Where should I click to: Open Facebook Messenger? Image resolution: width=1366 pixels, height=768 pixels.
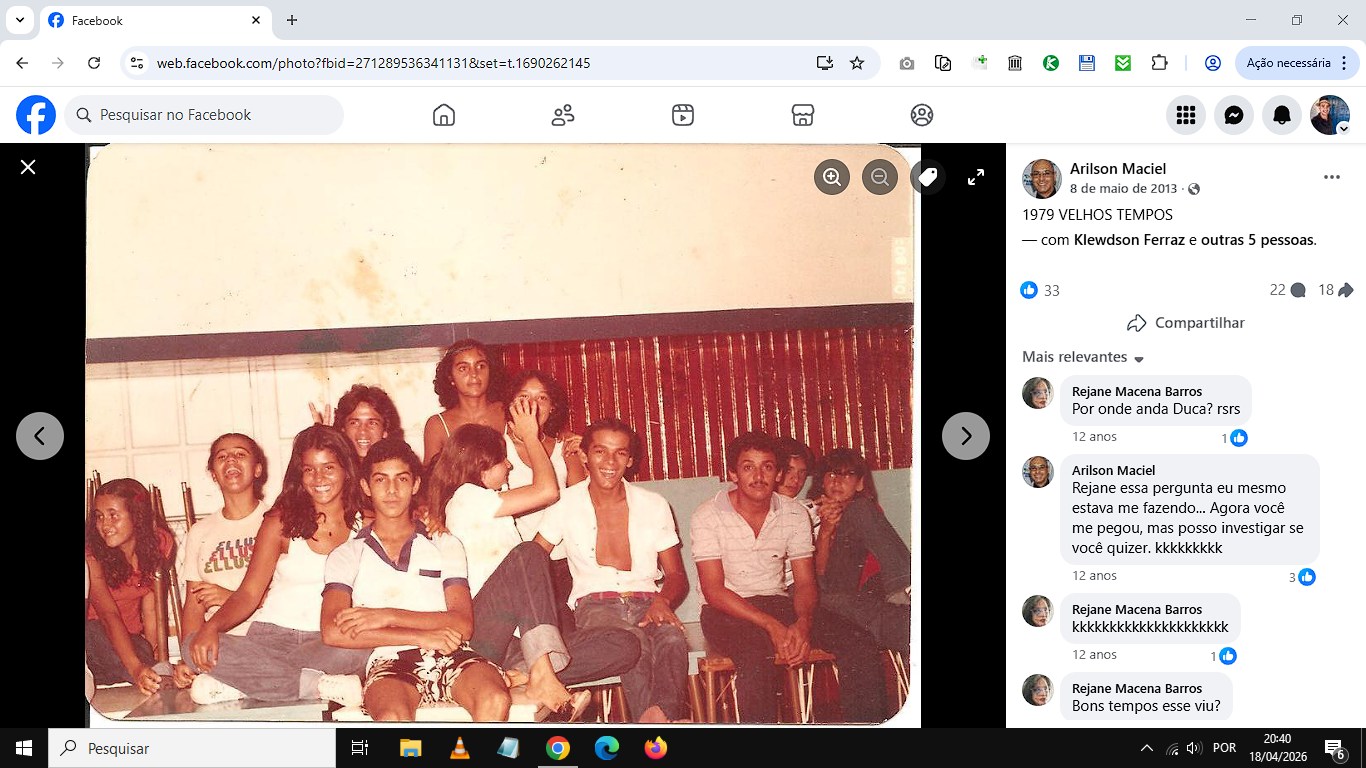click(1234, 115)
